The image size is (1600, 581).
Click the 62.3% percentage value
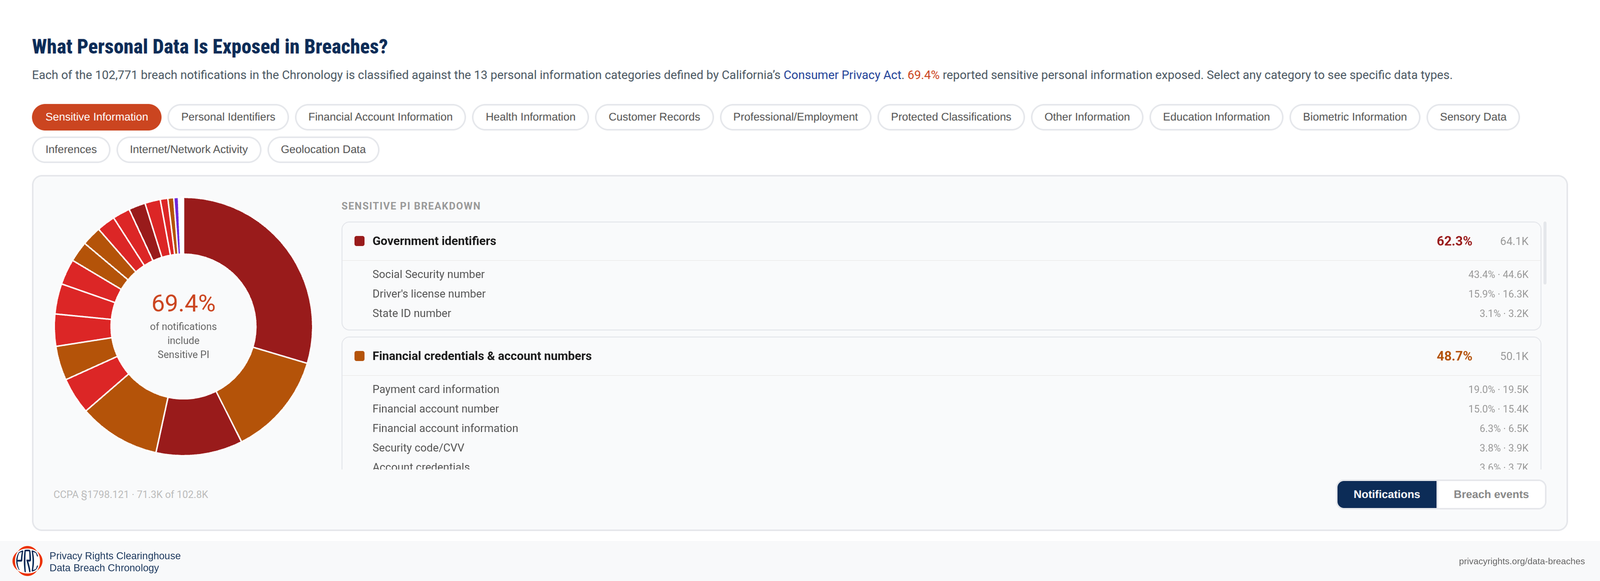[1454, 241]
